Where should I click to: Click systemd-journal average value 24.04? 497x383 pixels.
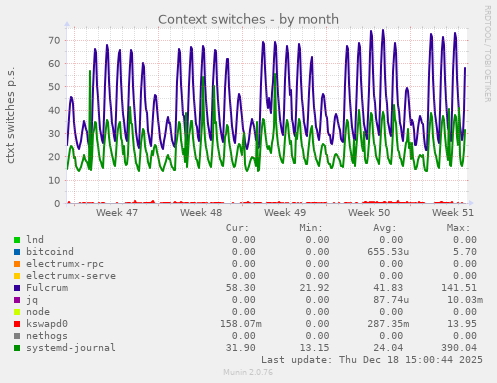coord(388,347)
